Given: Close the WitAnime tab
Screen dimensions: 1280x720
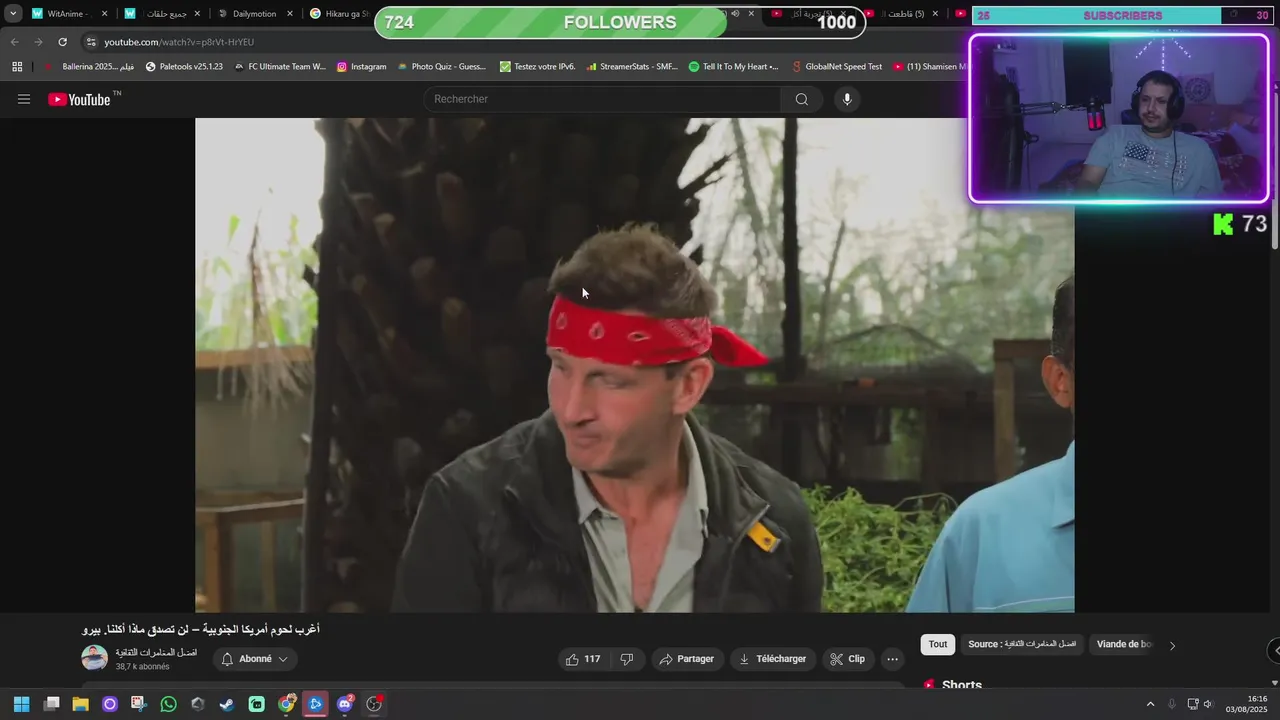Looking at the screenshot, I should tap(104, 14).
